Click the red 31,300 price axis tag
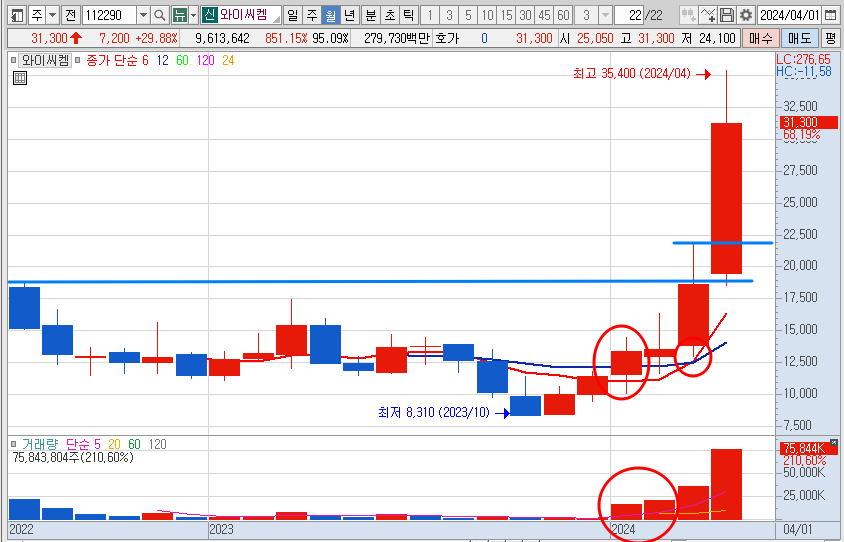This screenshot has width=844, height=542. [x=808, y=122]
